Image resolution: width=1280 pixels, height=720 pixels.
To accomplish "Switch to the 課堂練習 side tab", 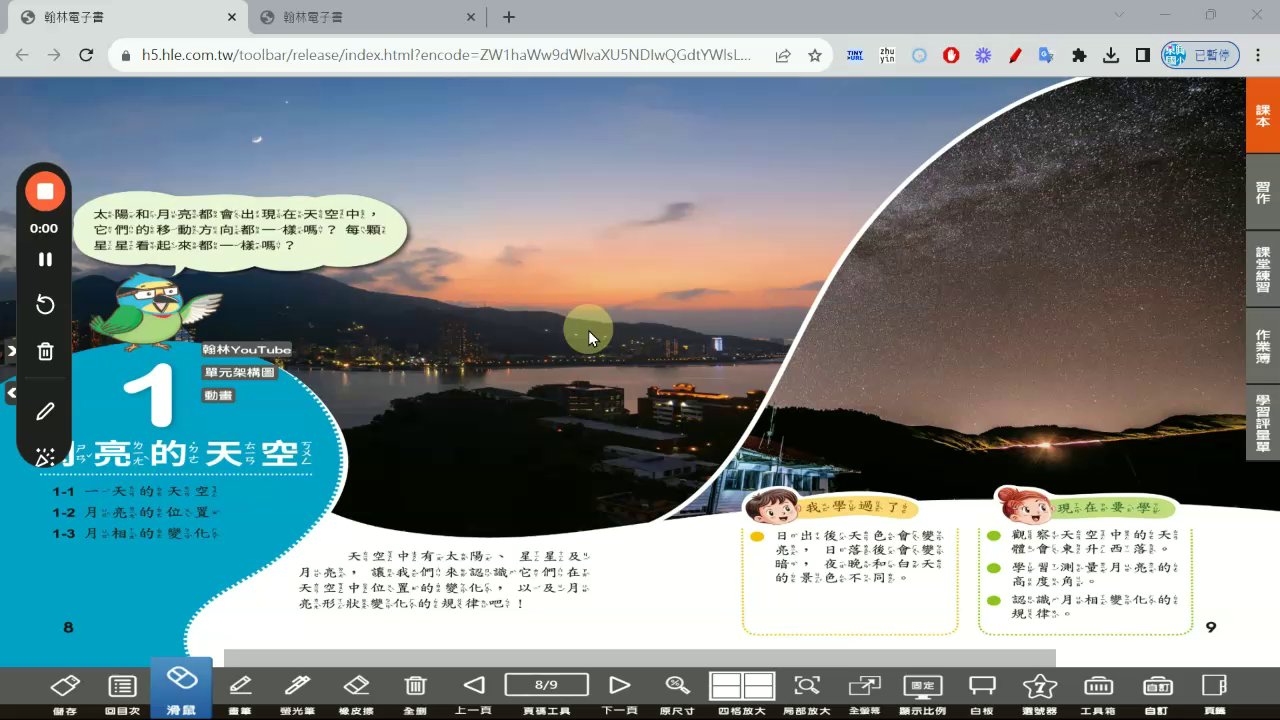I will [x=1263, y=269].
